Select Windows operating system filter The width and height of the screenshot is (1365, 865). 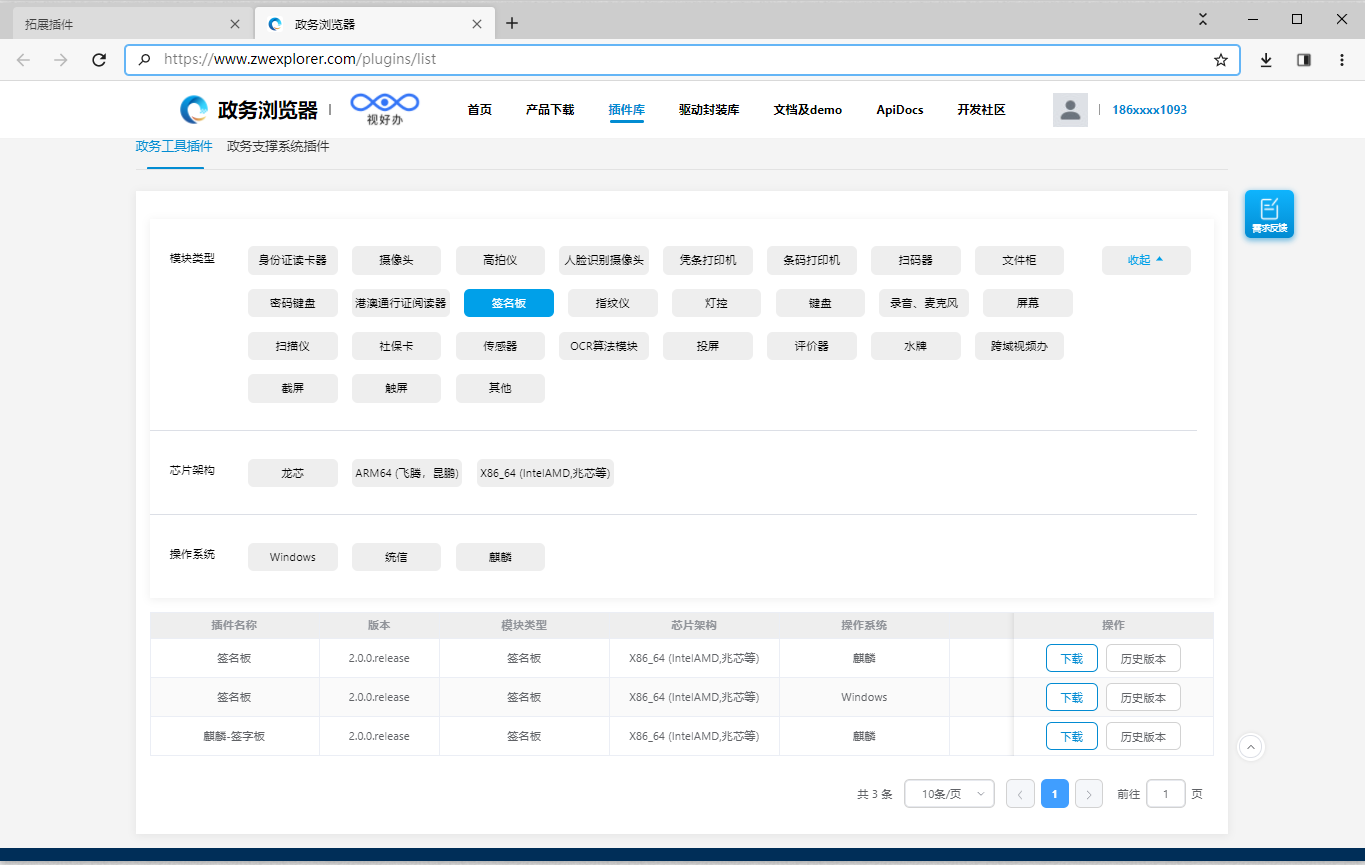293,557
